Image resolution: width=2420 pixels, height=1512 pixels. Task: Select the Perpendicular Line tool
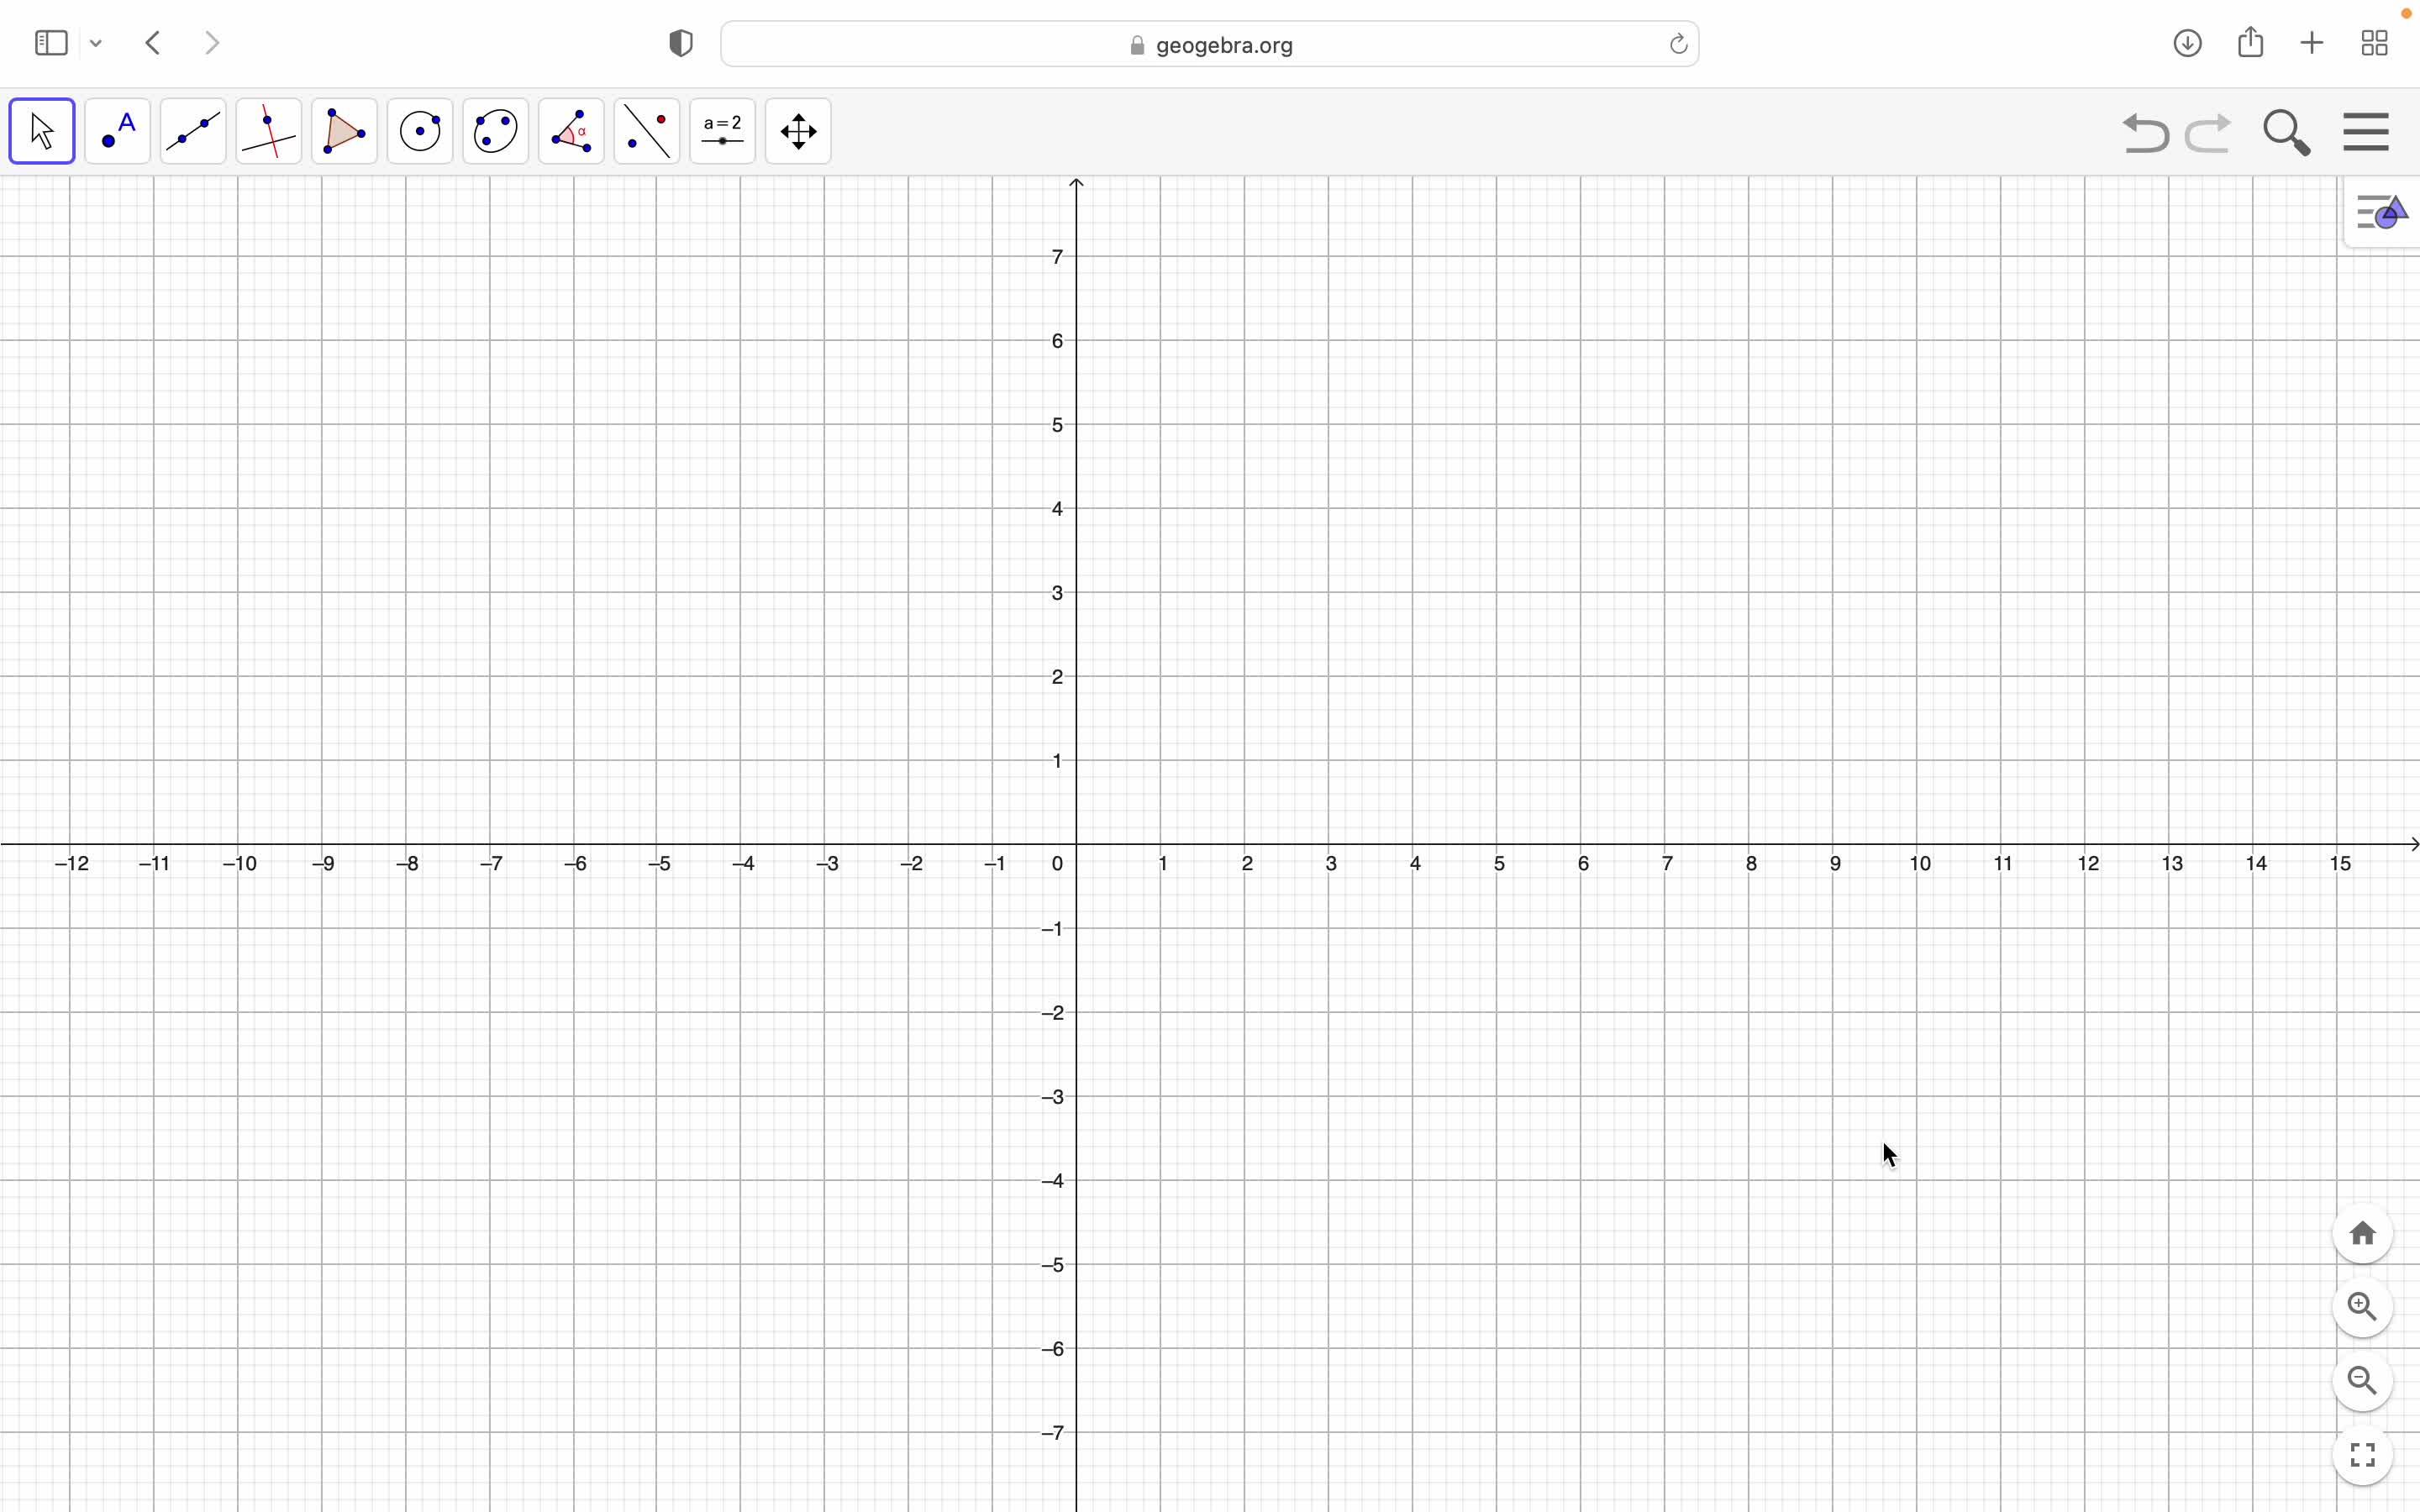point(269,131)
